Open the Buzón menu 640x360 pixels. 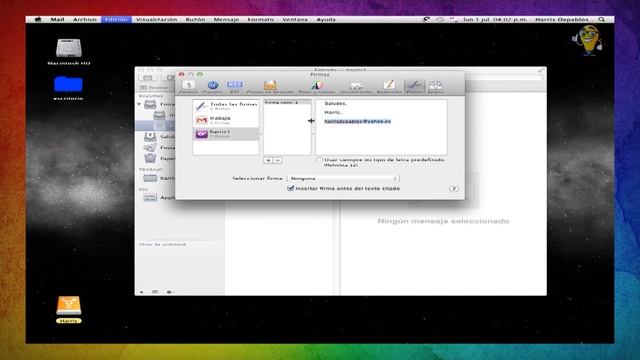[195, 19]
